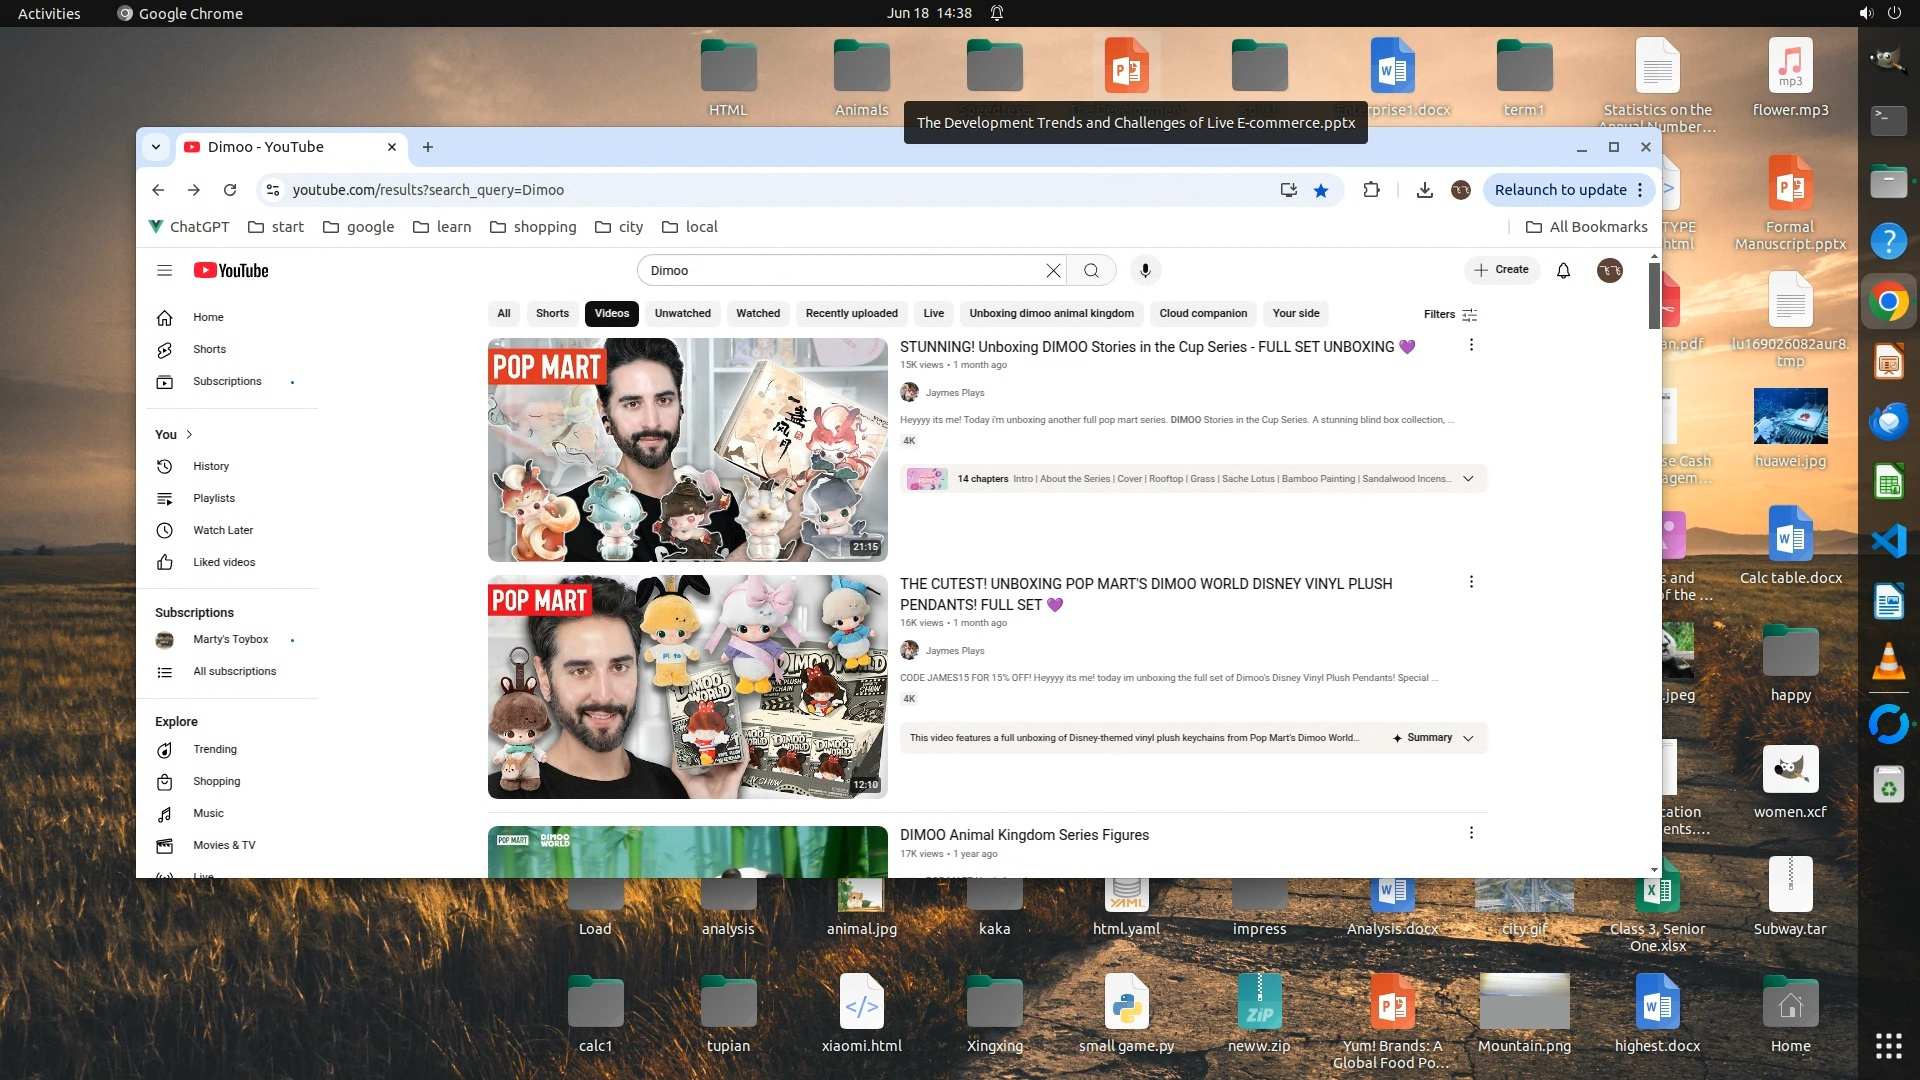The width and height of the screenshot is (1920, 1080).
Task: Open Watch Later in sidebar
Action: pyautogui.click(x=222, y=530)
